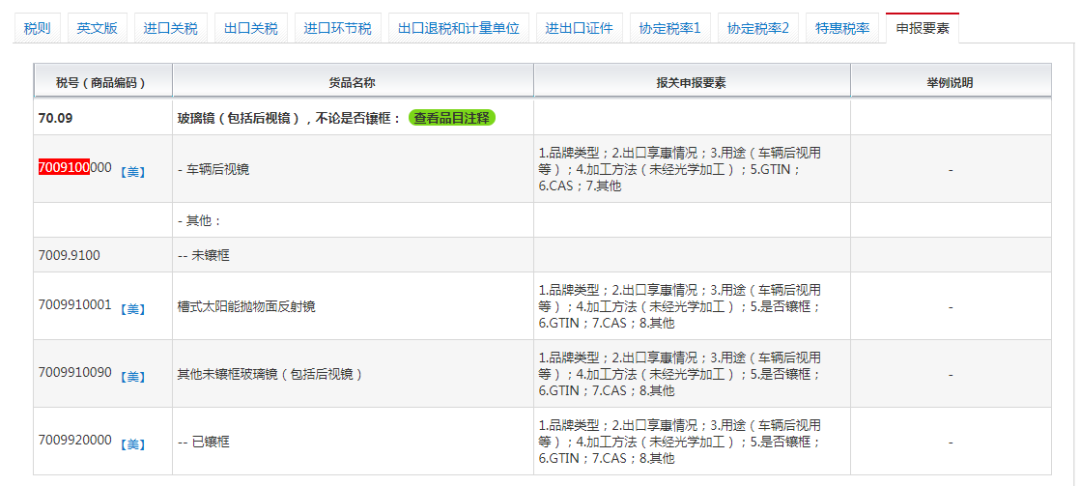This screenshot has height=486, width=1080.
Task: Click the row label -- 已镶框
Action: click(x=204, y=442)
